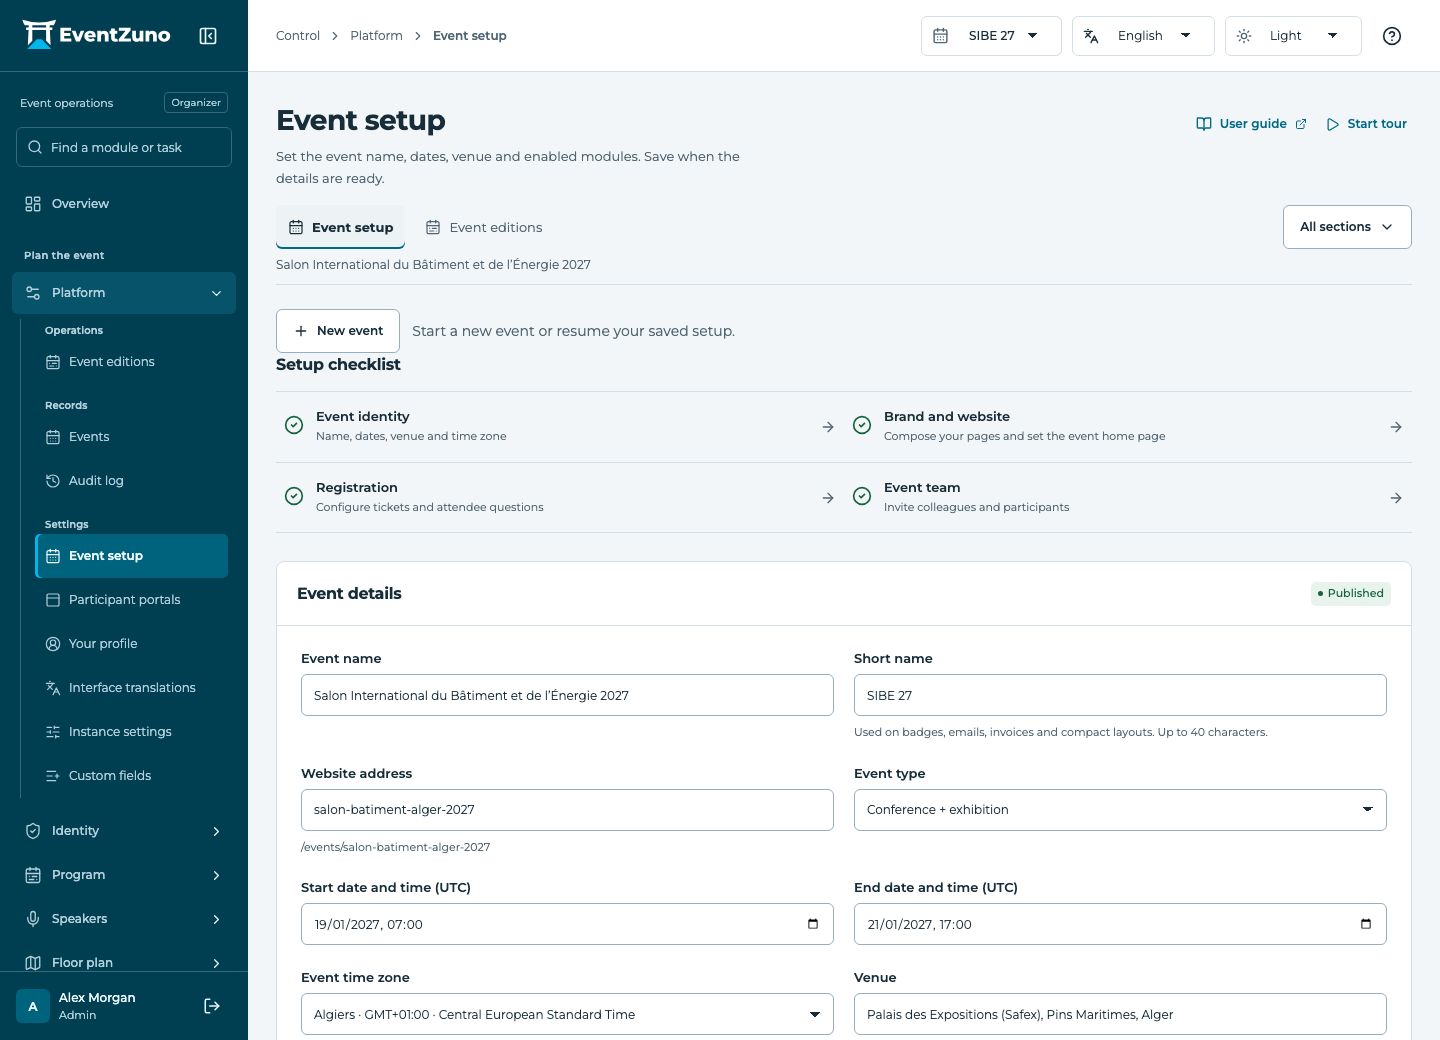
Task: Click Platform in the breadcrumb
Action: point(376,36)
